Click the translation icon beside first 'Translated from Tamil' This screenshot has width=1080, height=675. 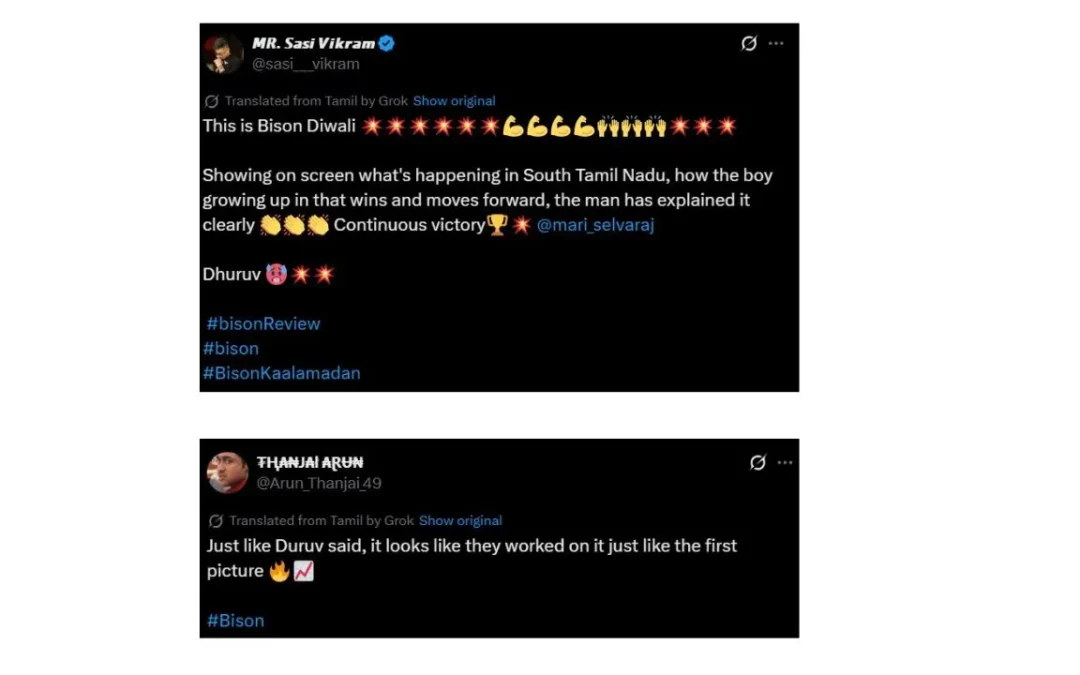211,101
